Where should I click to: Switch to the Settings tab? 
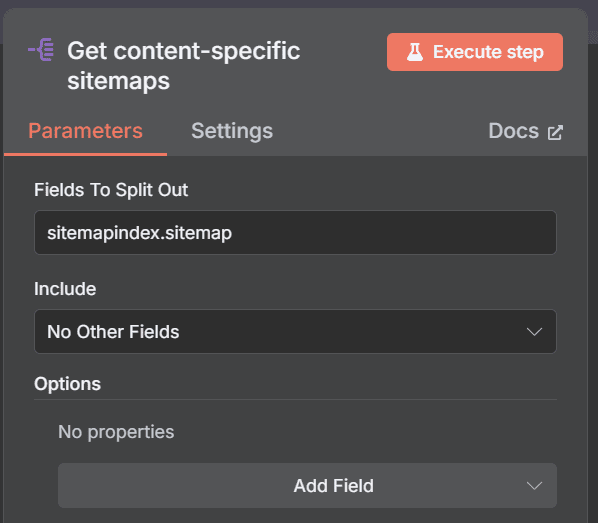point(232,131)
